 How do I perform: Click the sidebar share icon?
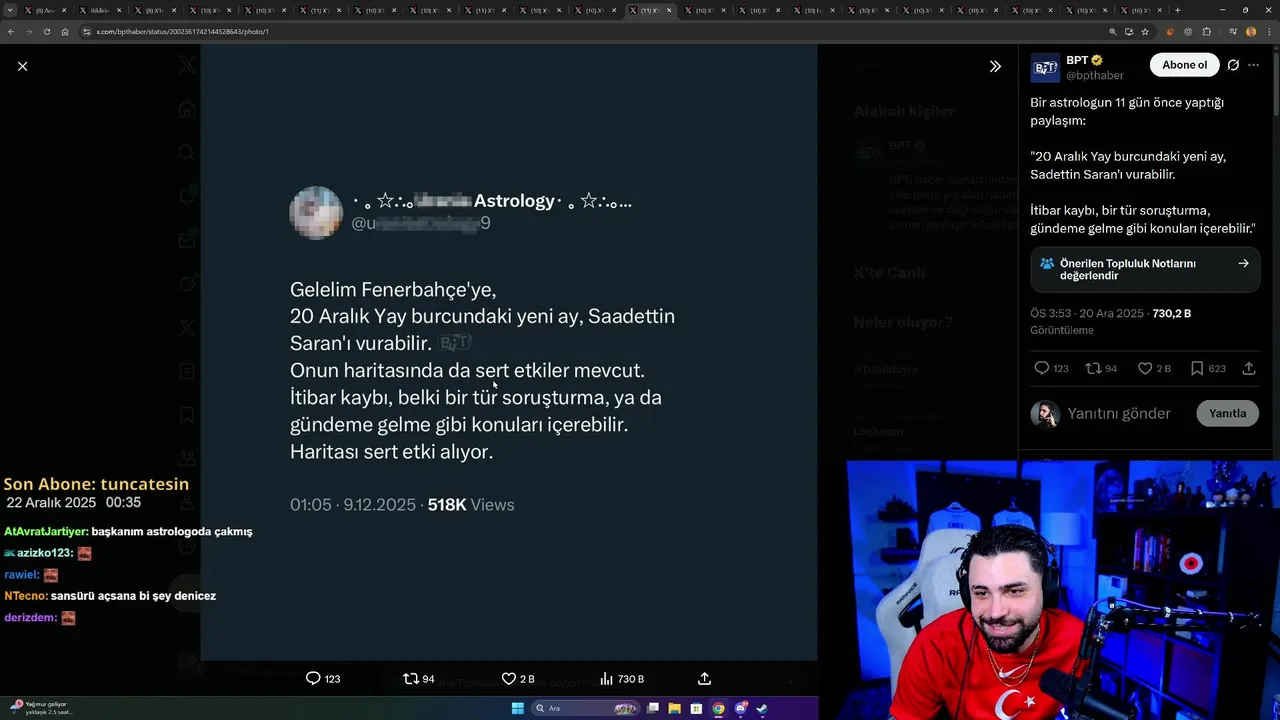[1249, 368]
